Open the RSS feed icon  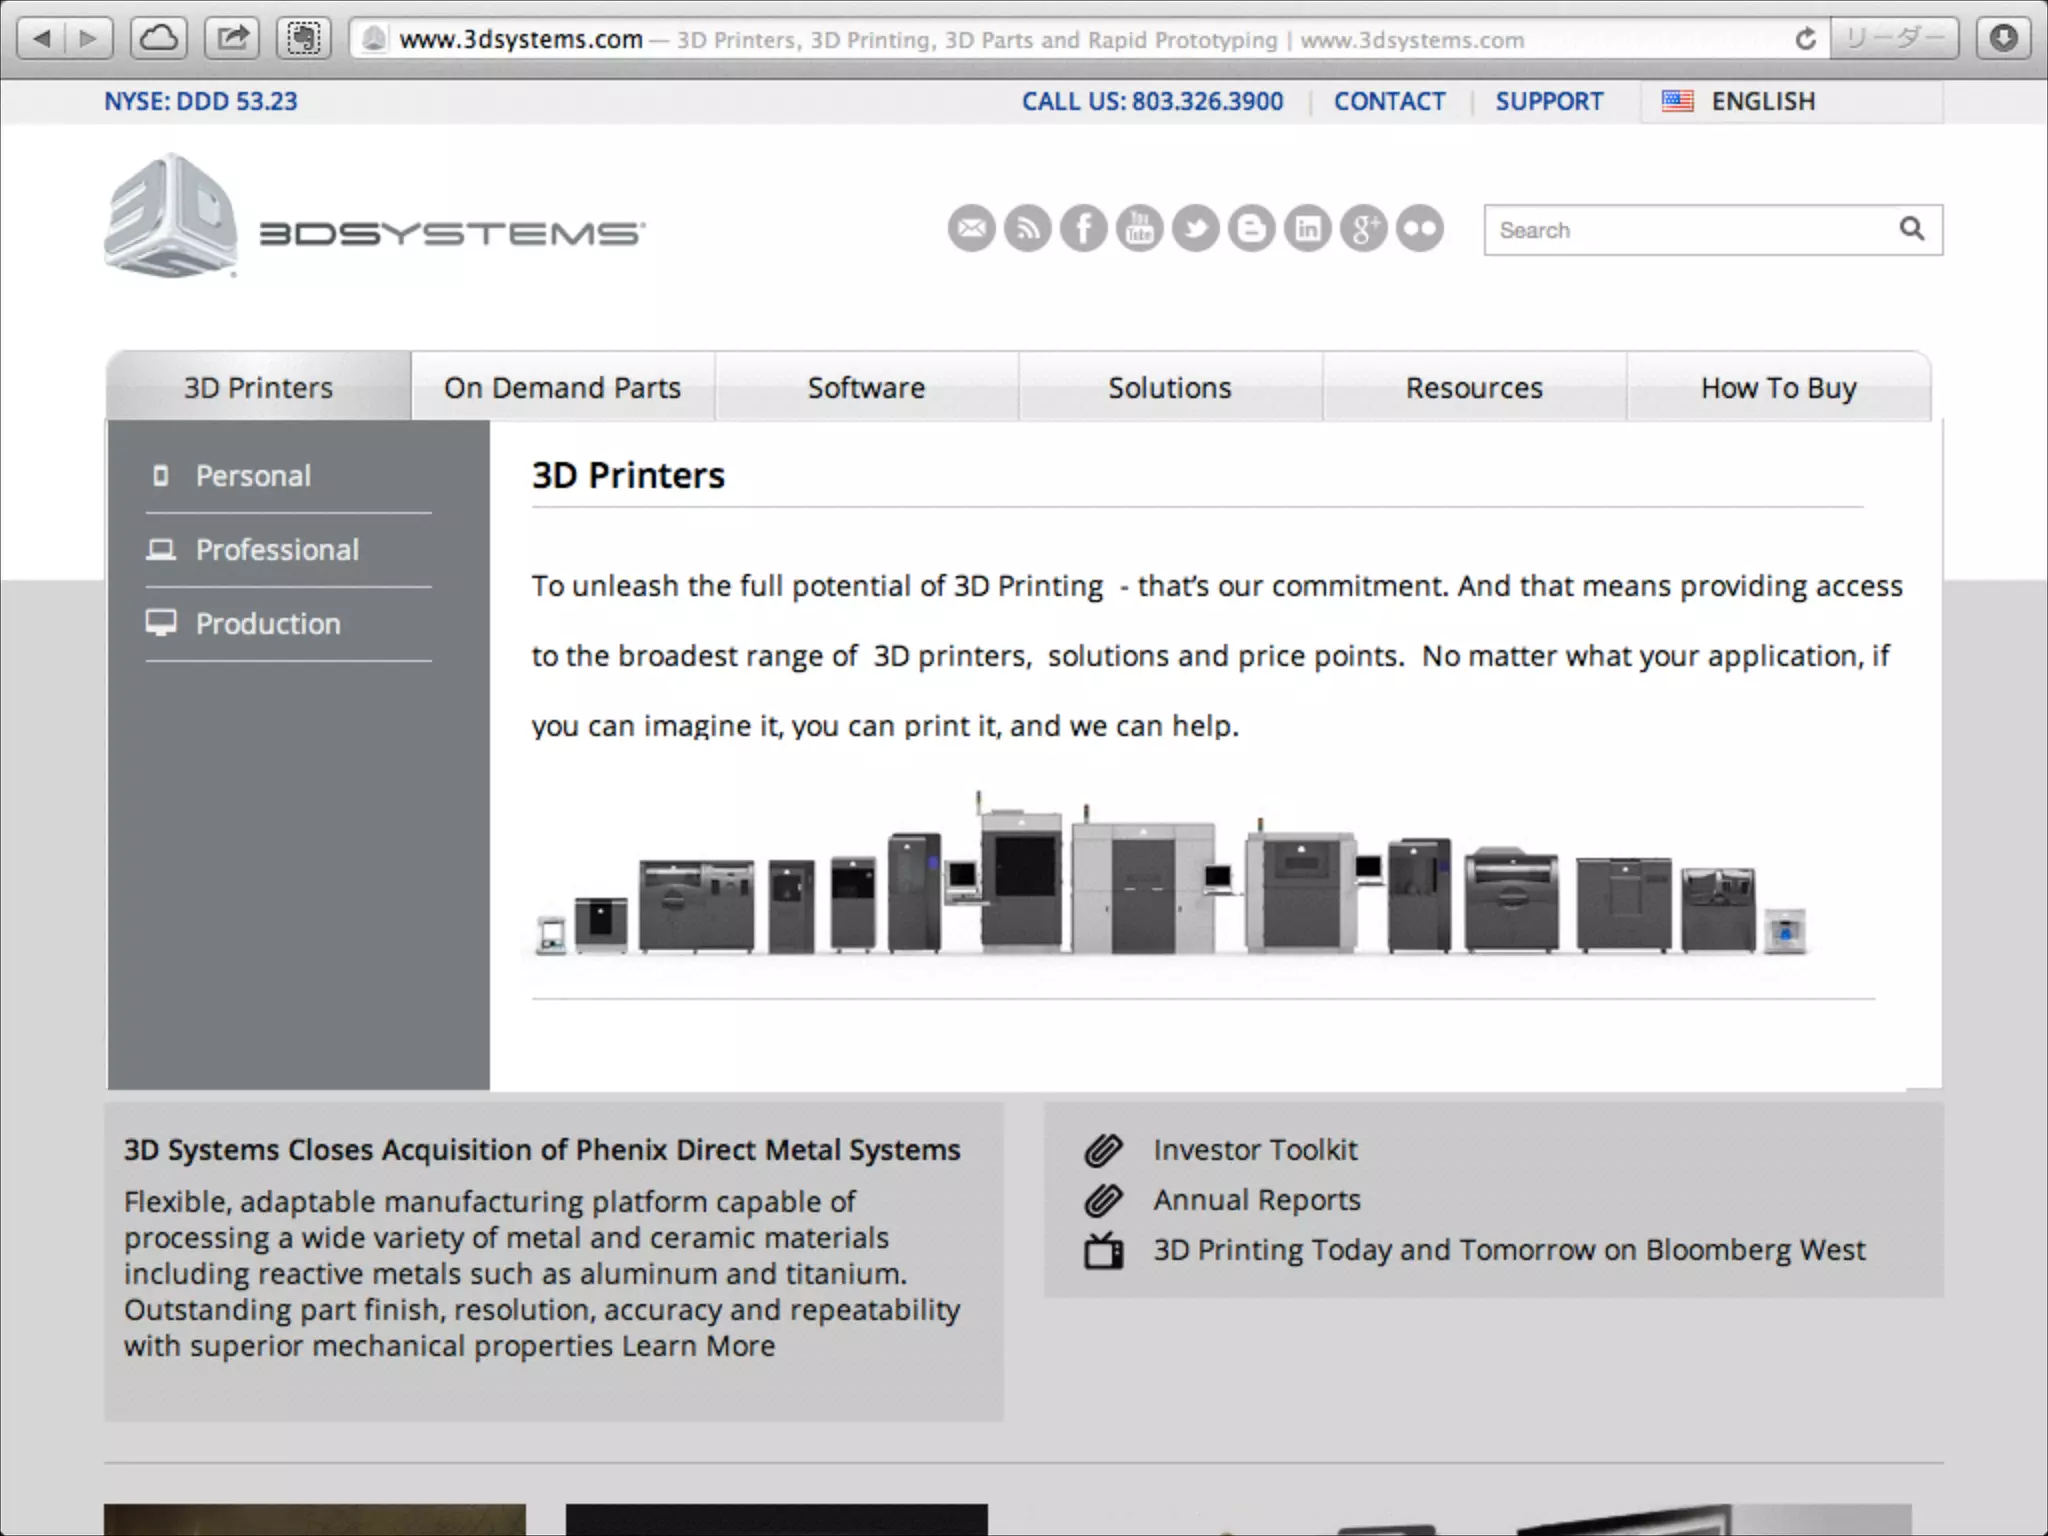[1027, 229]
